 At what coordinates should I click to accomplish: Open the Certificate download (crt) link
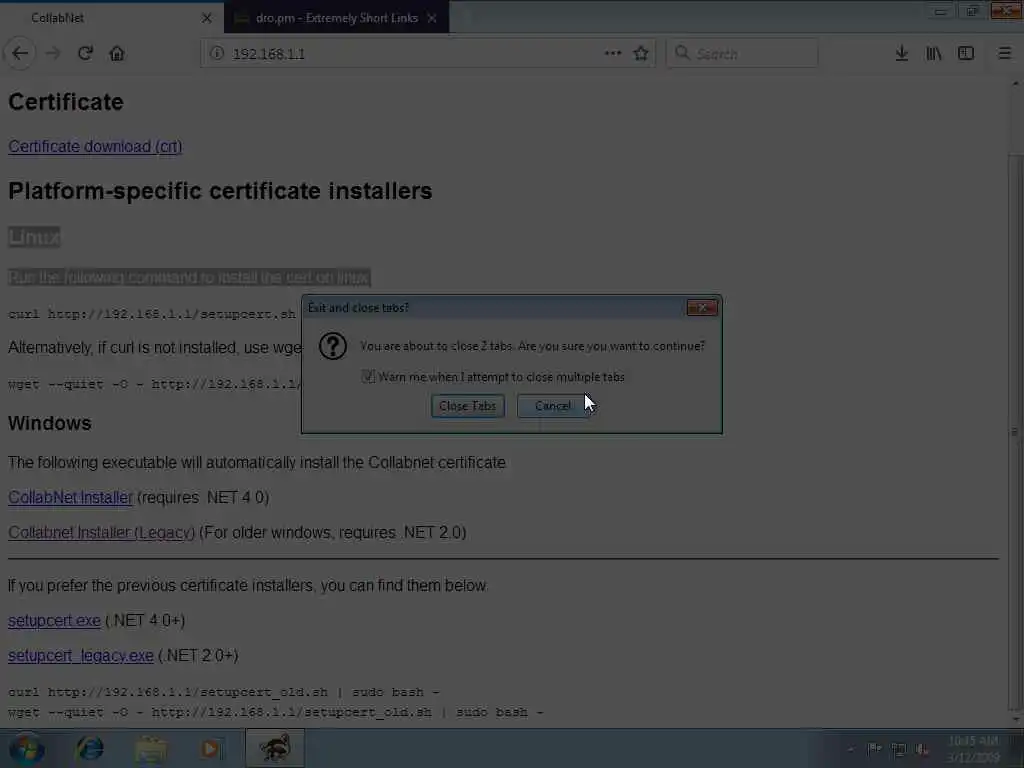(x=95, y=146)
